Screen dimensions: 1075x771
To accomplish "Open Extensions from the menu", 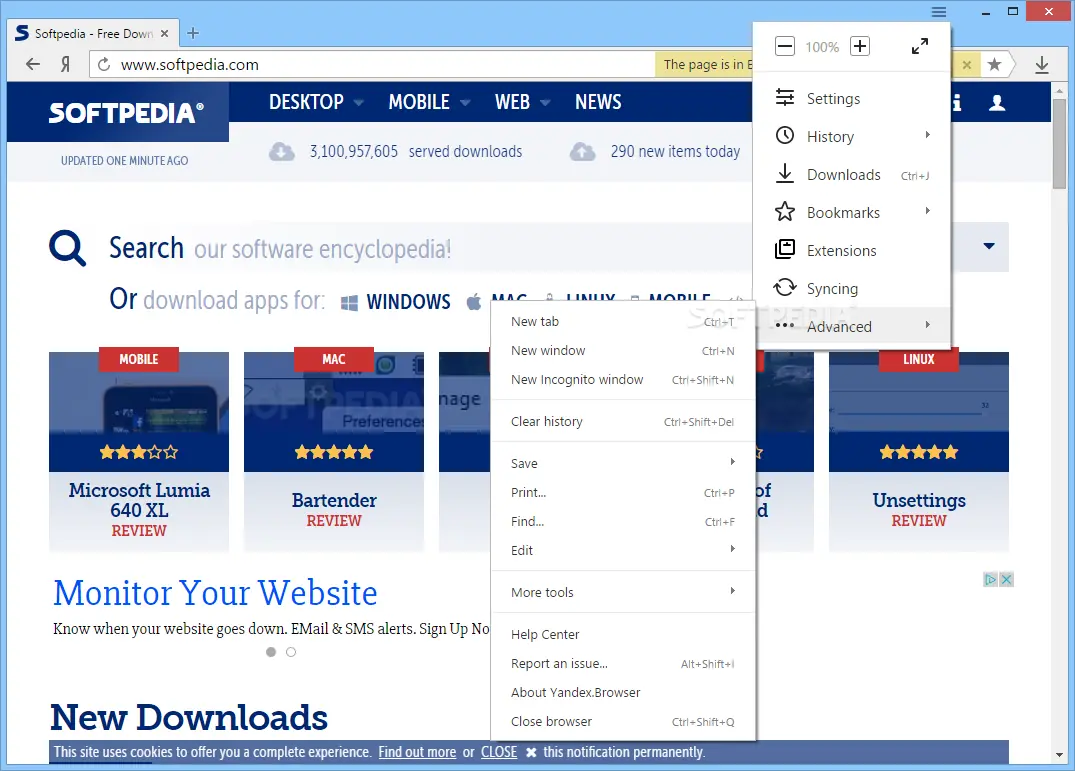I will (x=851, y=251).
